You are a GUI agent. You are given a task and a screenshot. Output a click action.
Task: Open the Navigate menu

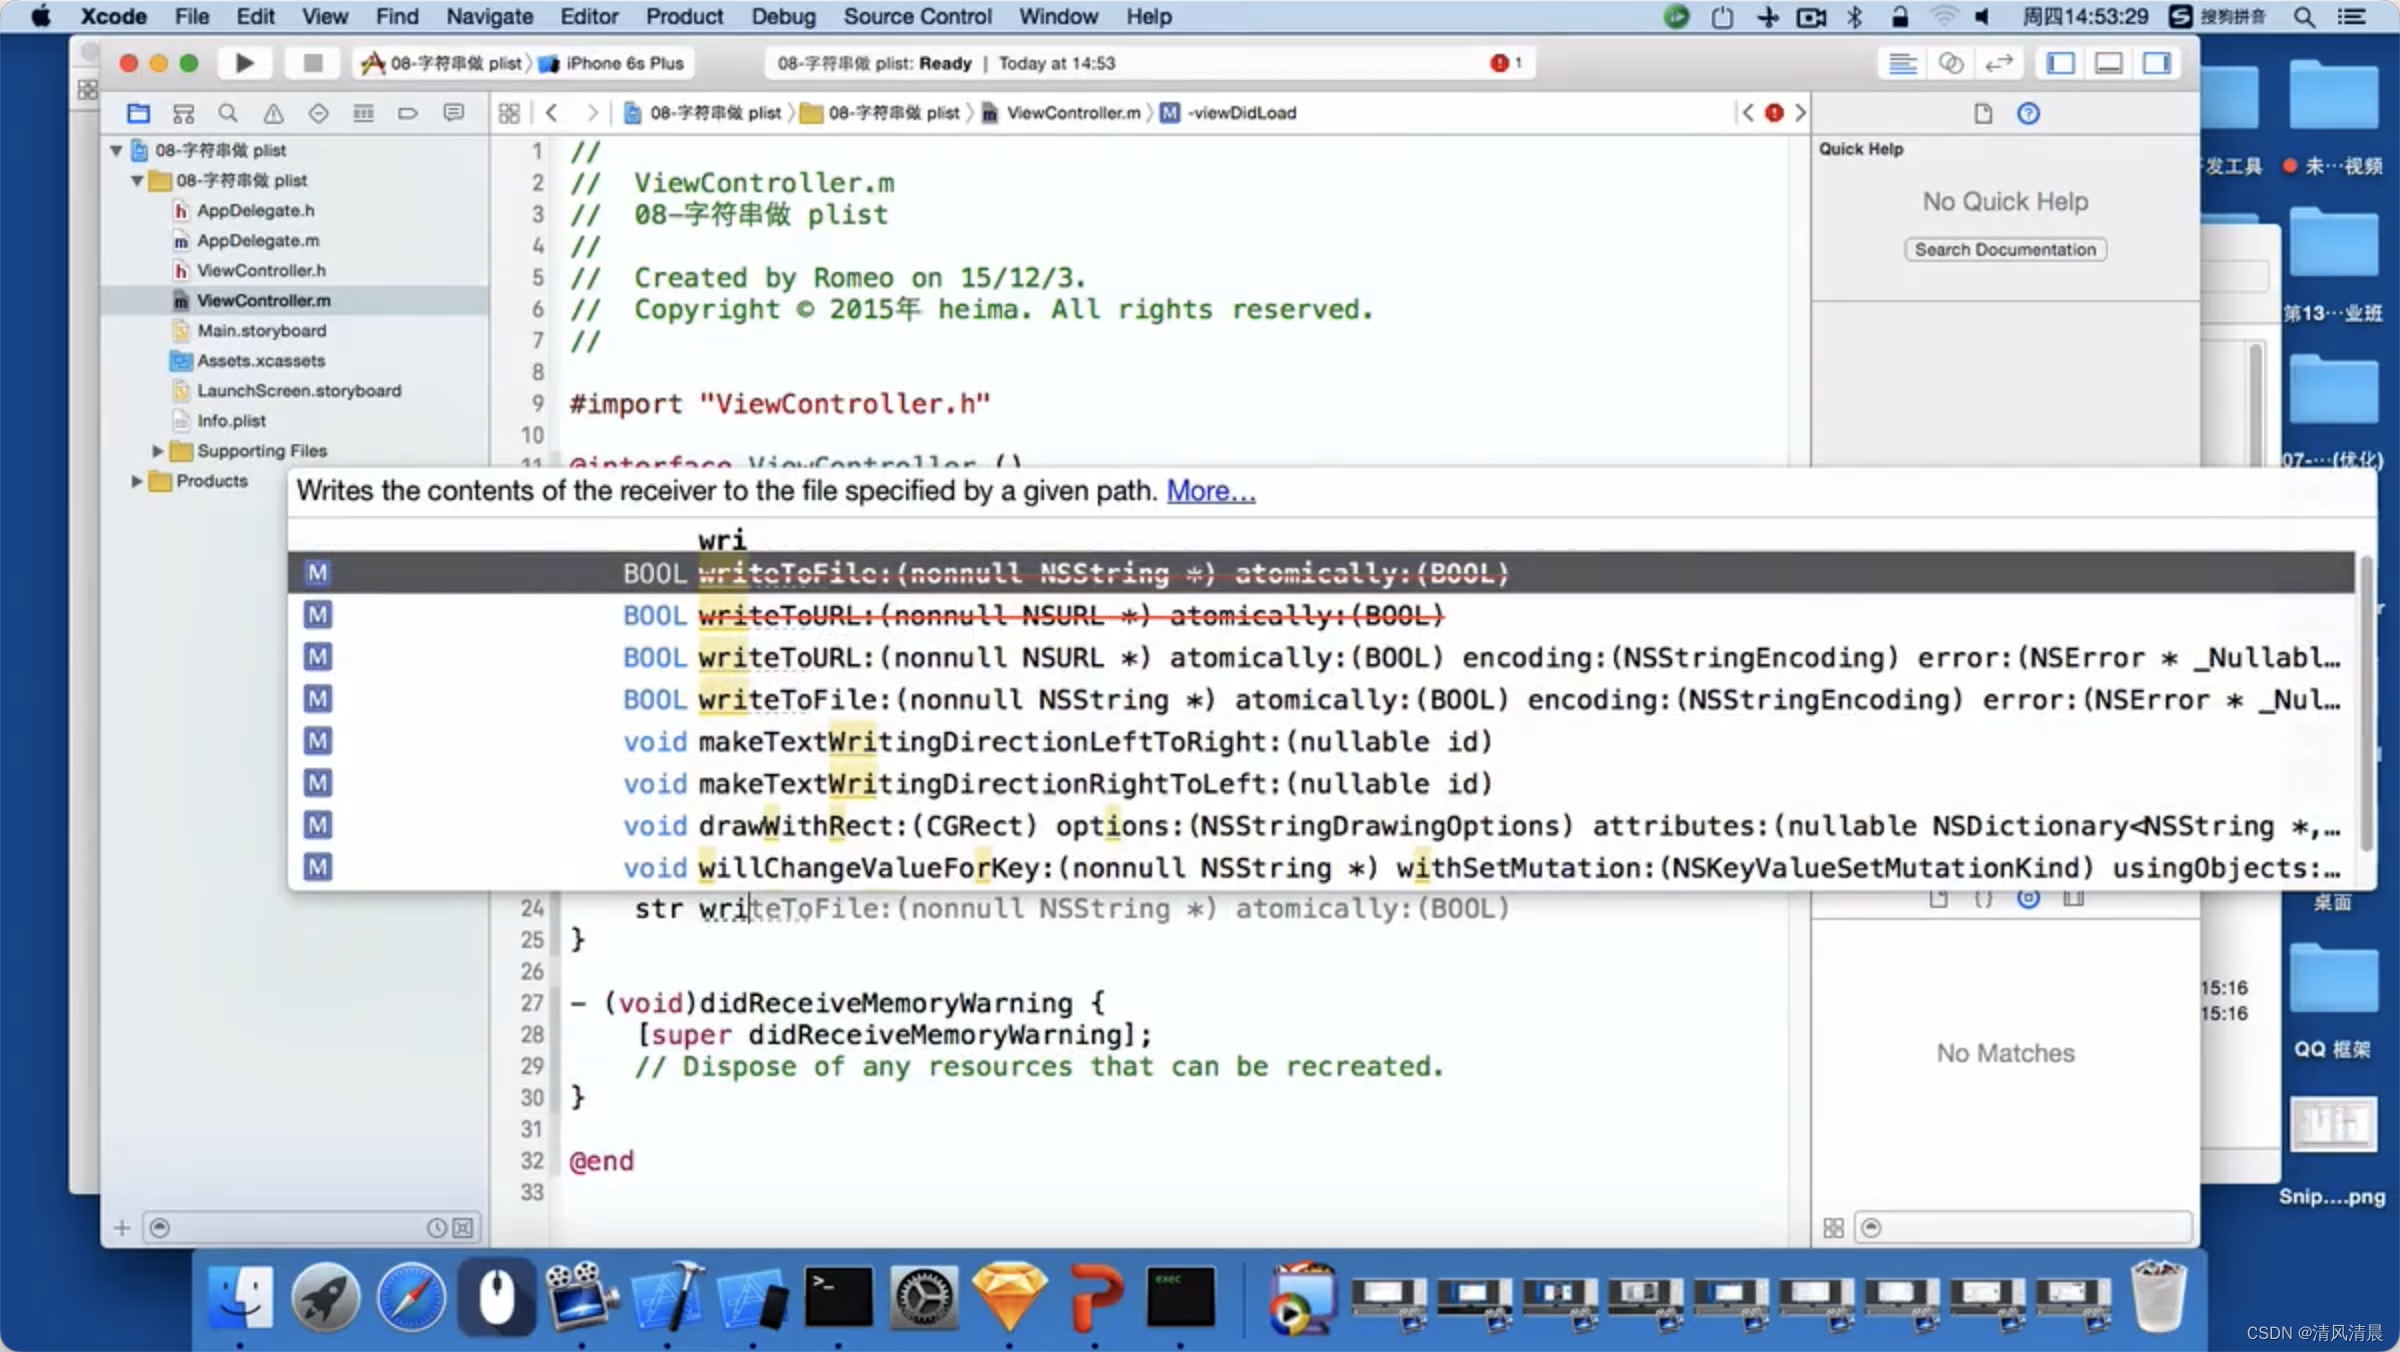(x=489, y=16)
